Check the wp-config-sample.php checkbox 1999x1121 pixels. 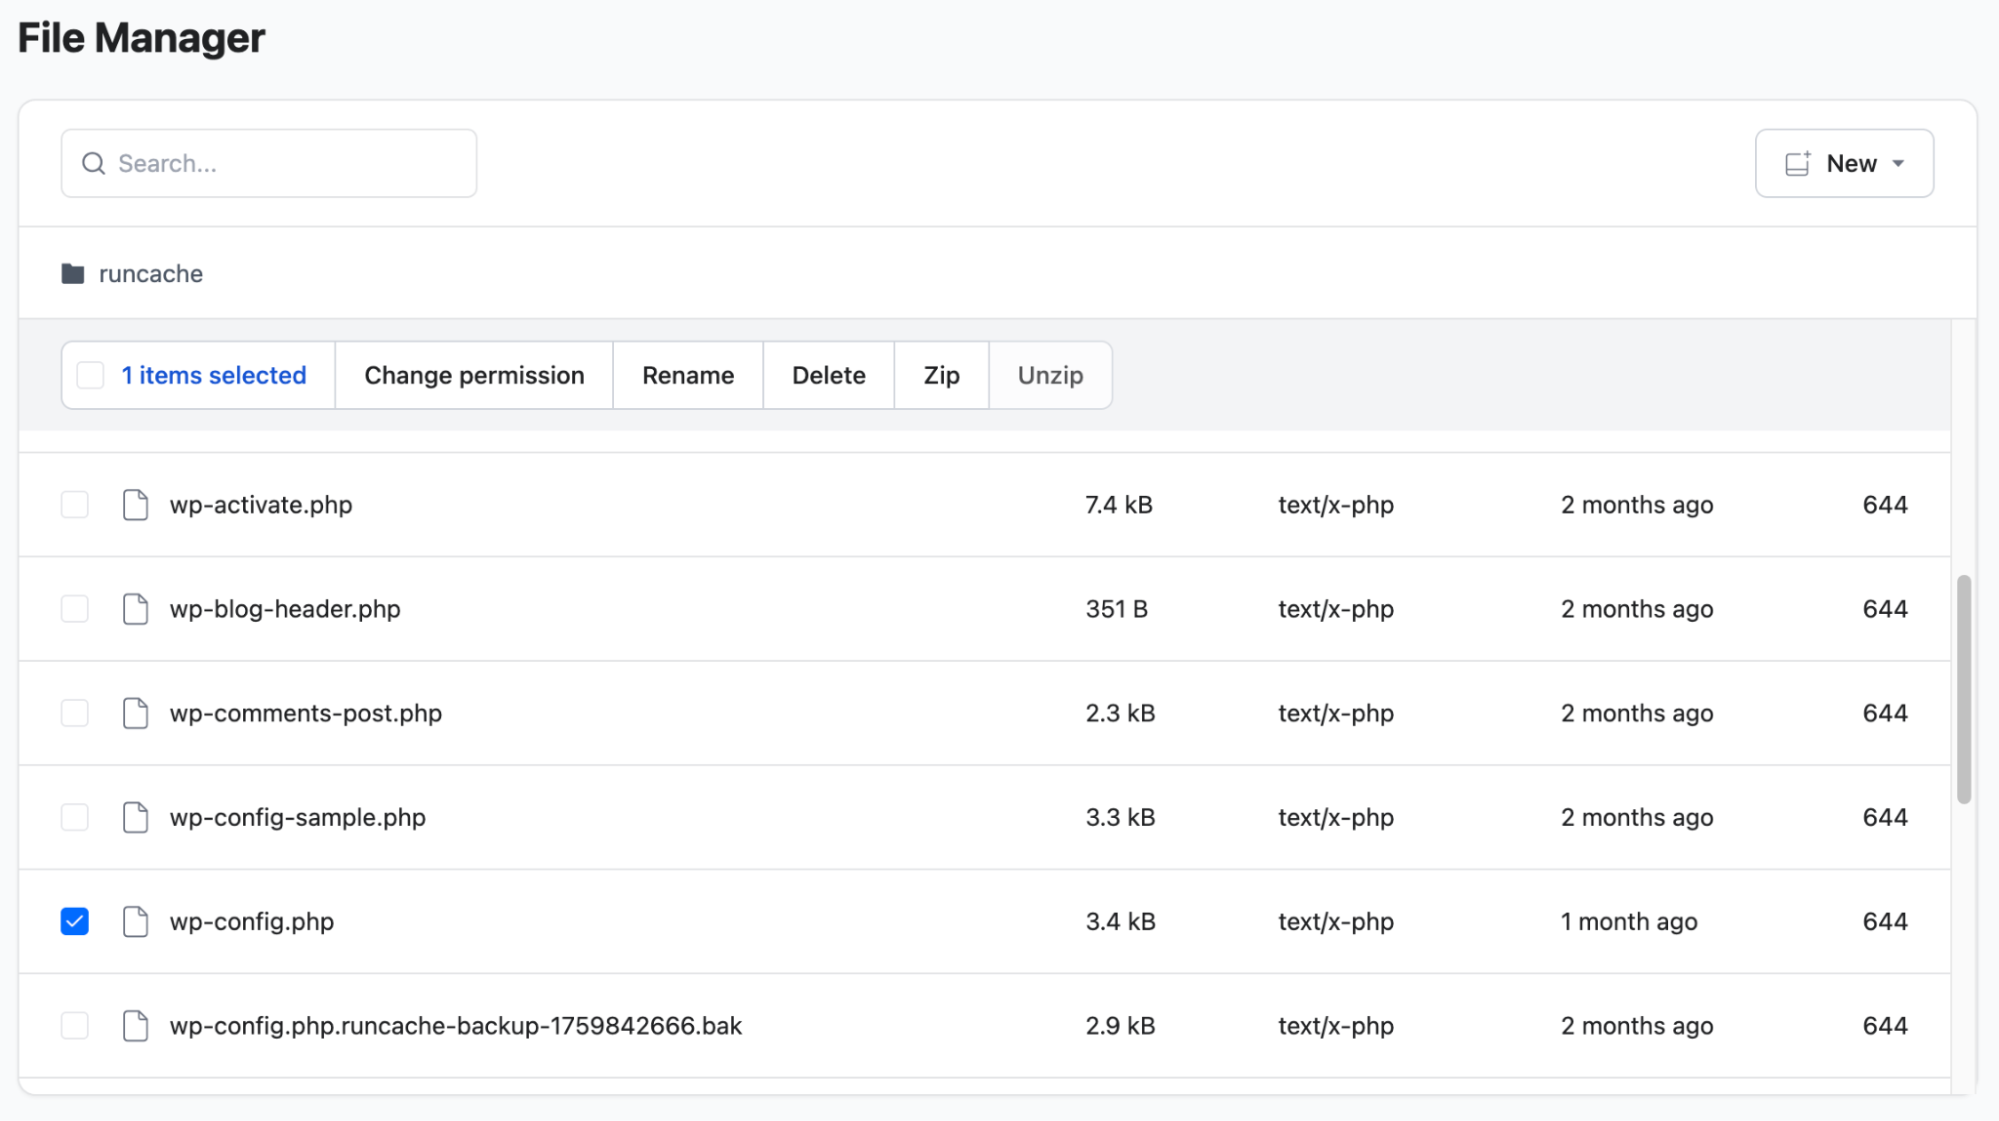coord(75,817)
